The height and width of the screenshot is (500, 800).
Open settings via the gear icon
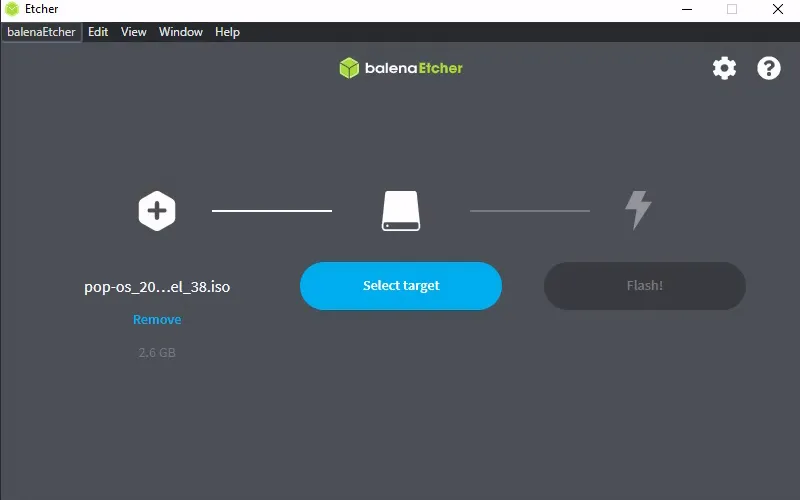pos(724,68)
